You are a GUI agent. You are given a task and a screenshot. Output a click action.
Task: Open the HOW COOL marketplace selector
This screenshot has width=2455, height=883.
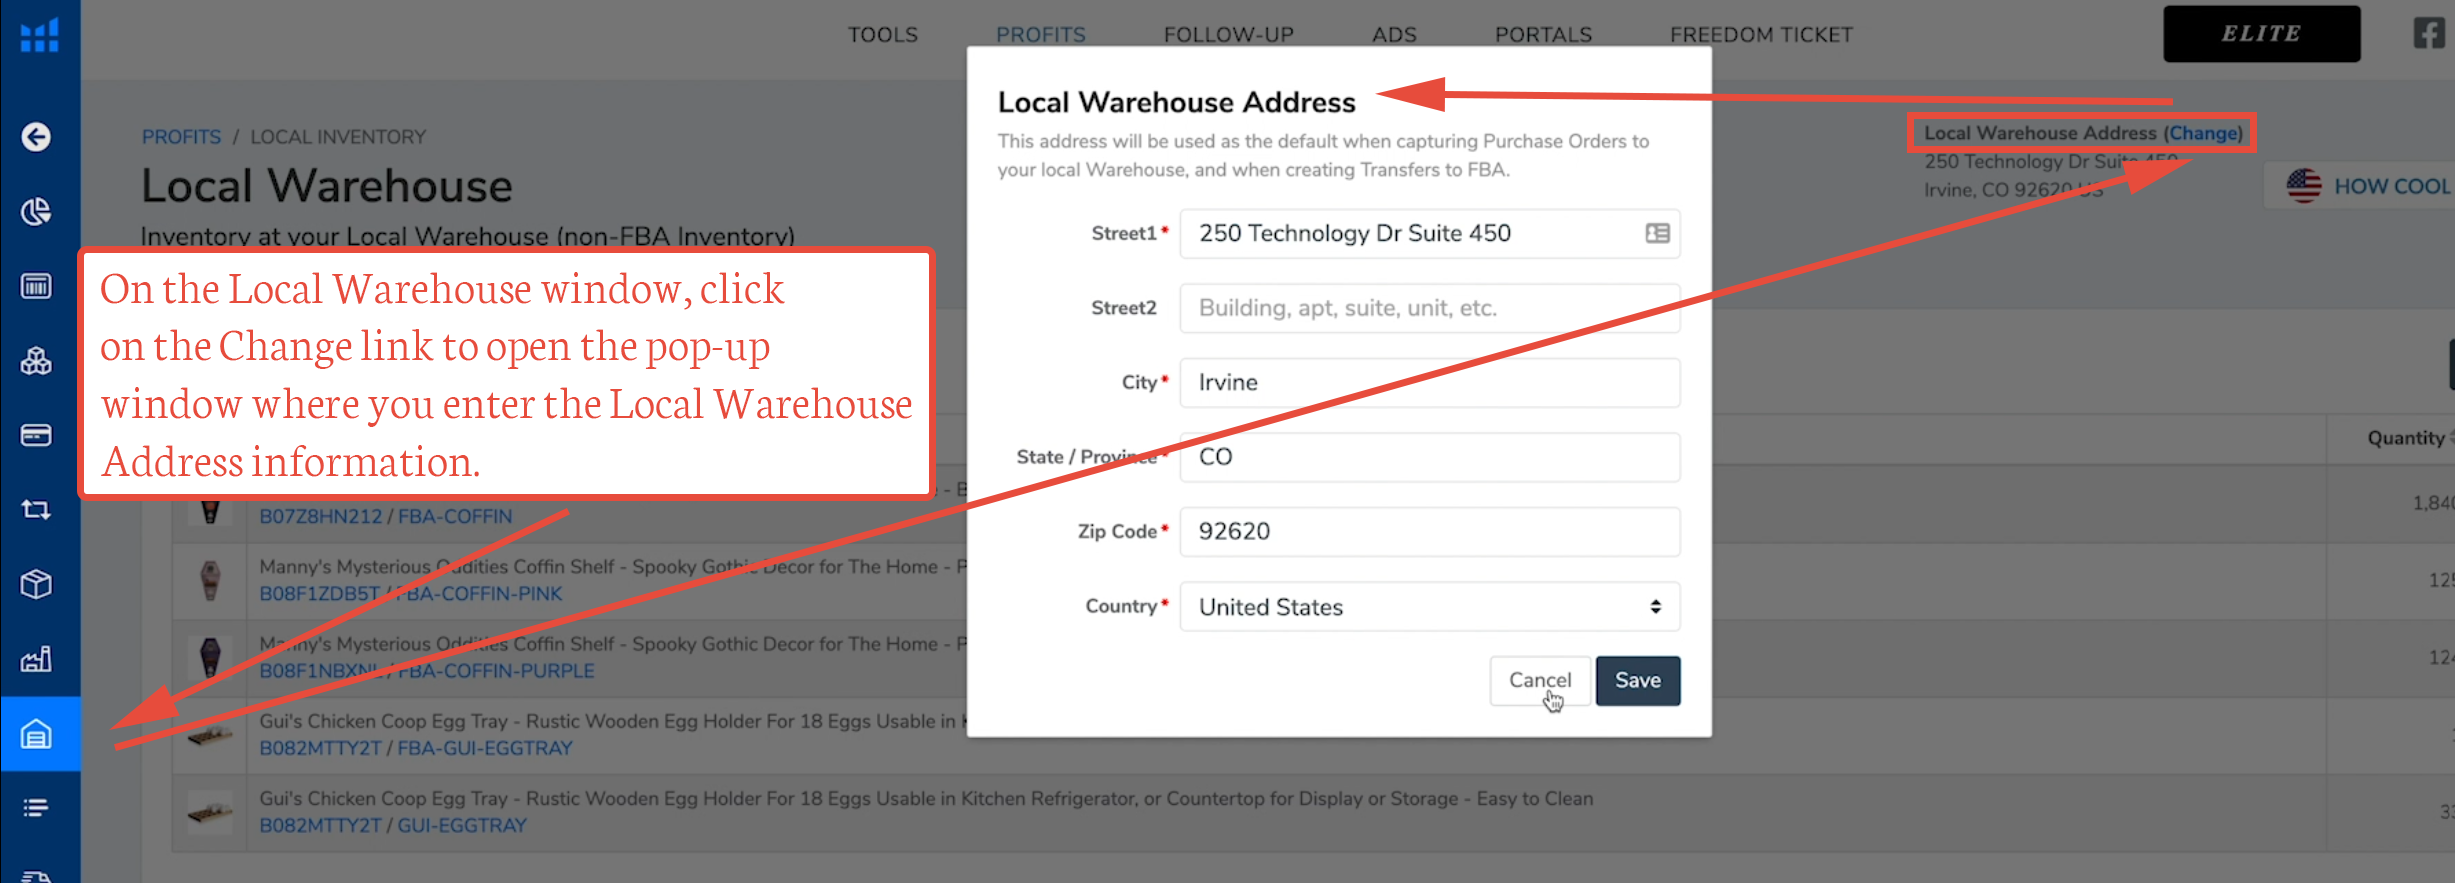coord(2366,186)
